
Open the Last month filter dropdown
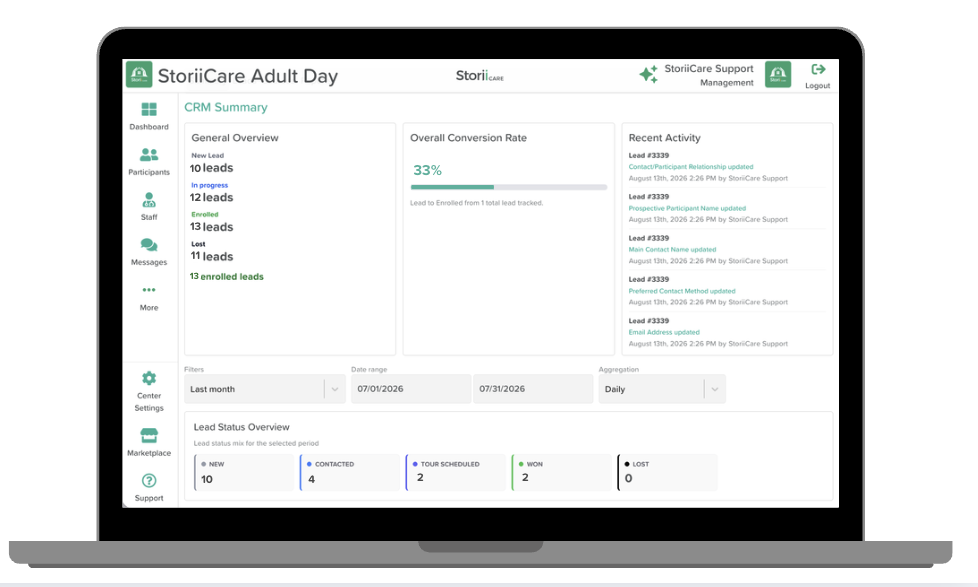click(x=264, y=389)
